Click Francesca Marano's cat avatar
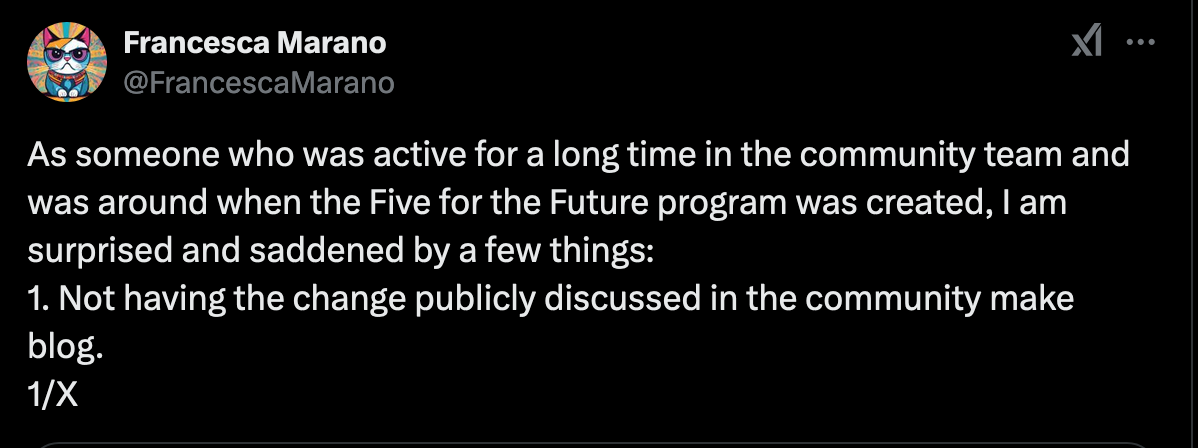 (68, 62)
